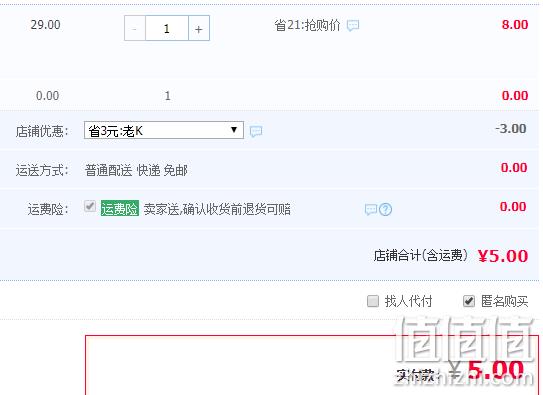Open help question mark for 运费险
543x395 pixels.
[385, 209]
